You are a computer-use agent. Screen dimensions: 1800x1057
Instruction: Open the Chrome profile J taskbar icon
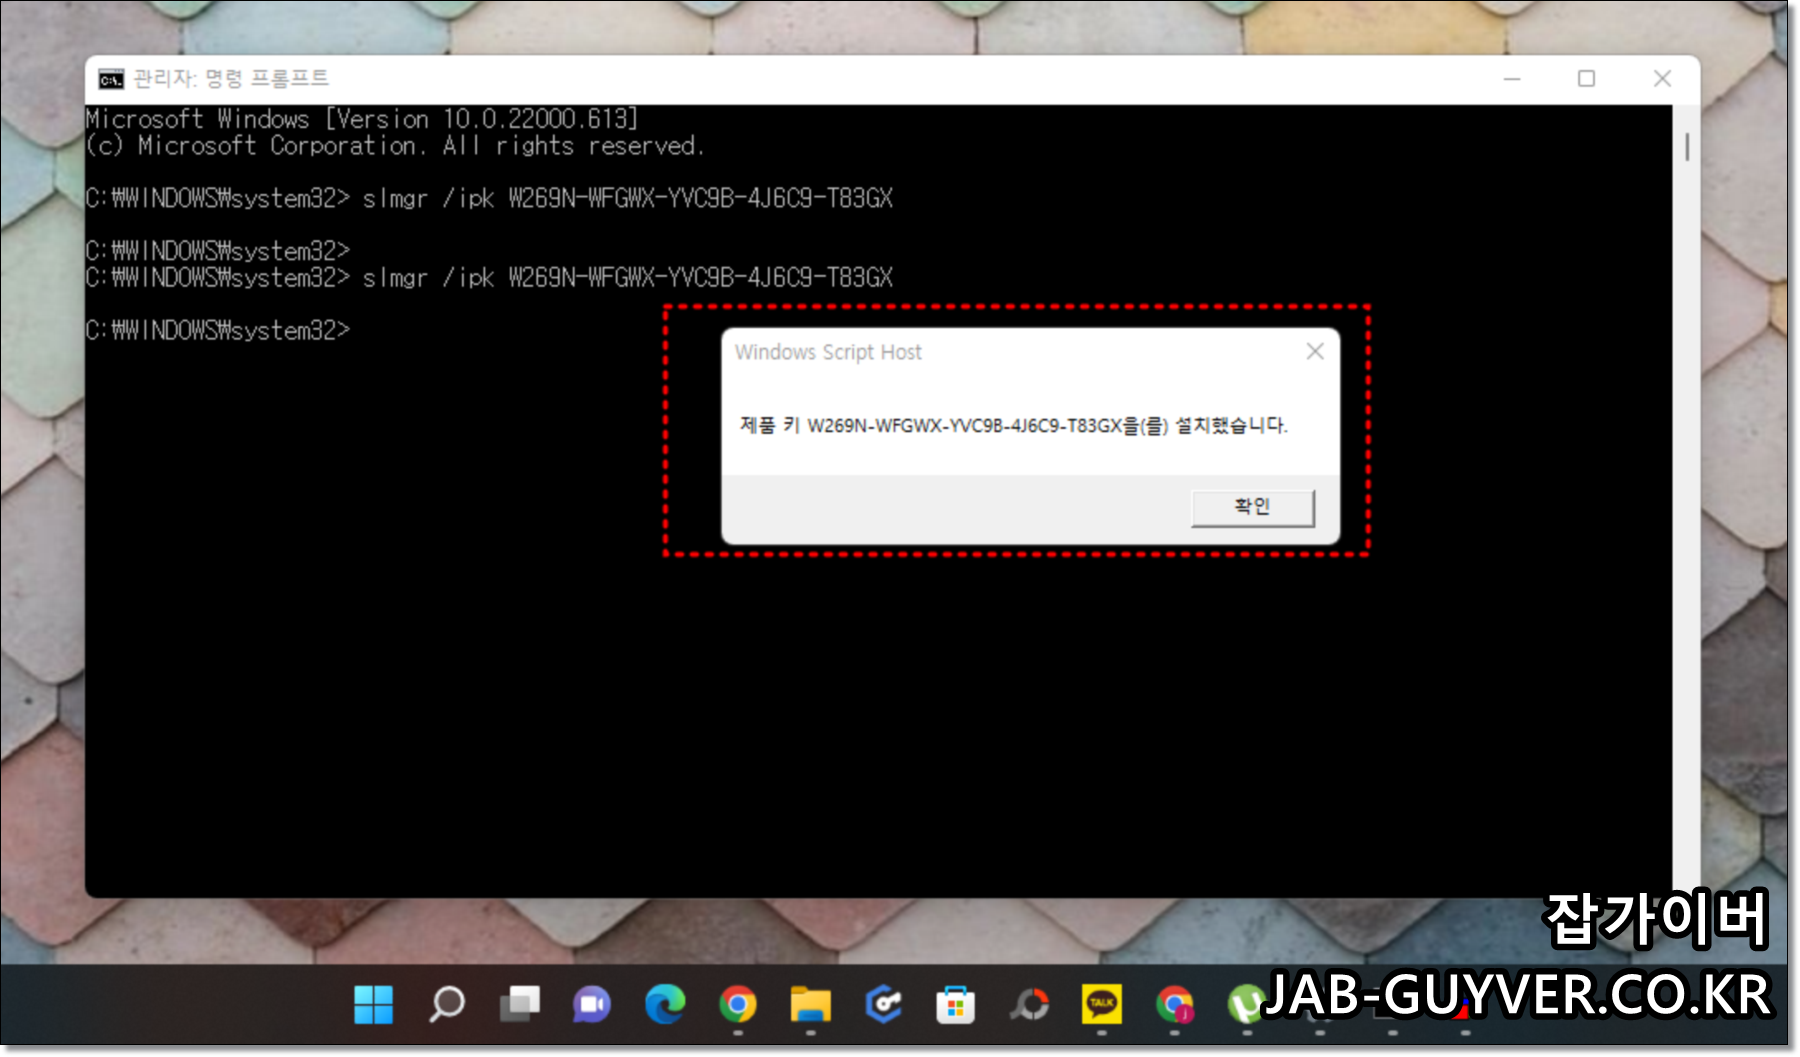pyautogui.click(x=1175, y=1004)
